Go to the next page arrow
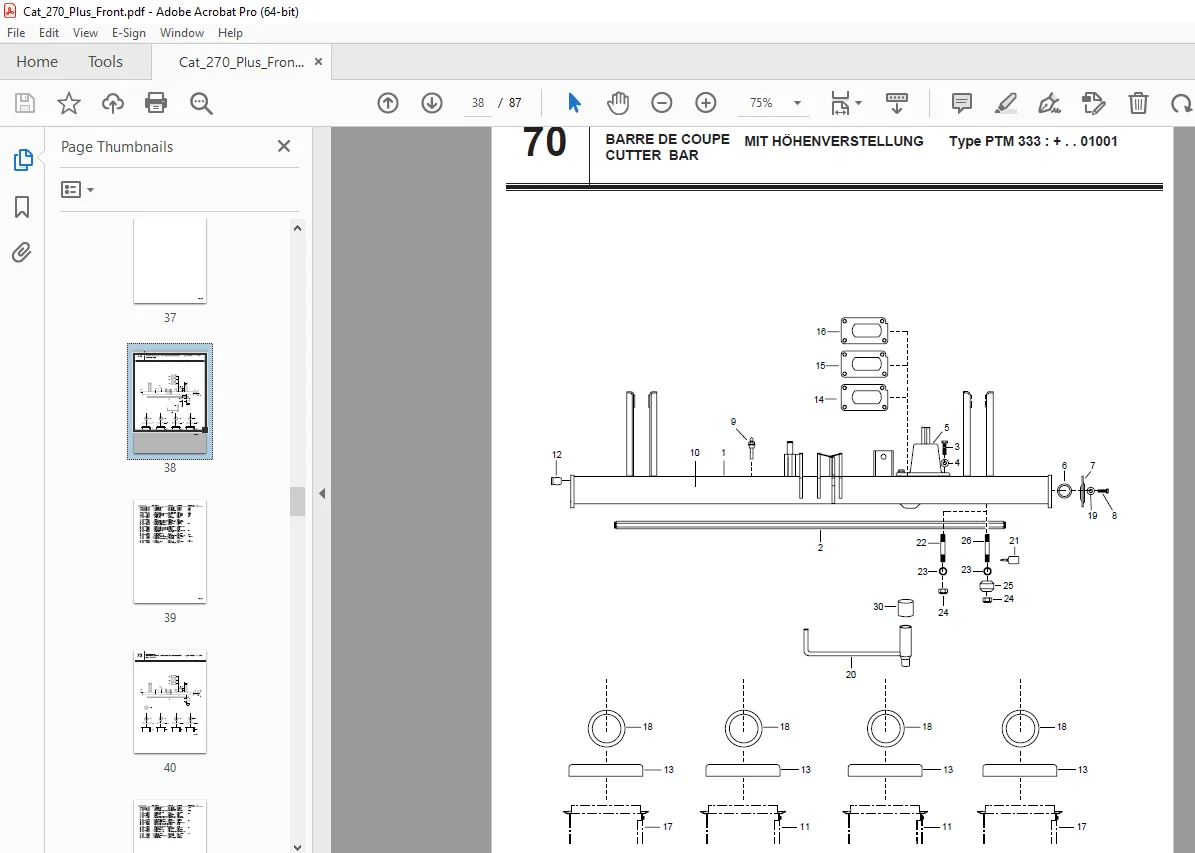1195x853 pixels. point(432,103)
